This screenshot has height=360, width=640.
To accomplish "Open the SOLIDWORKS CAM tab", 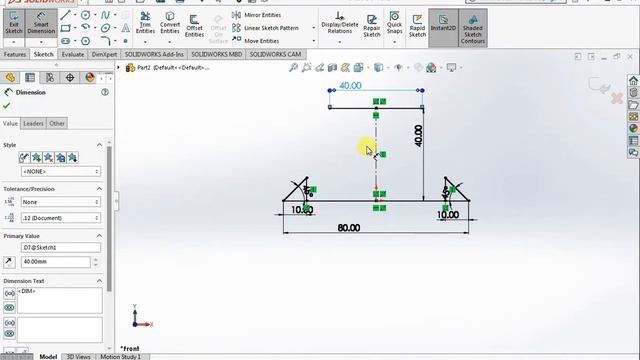I will tap(275, 54).
